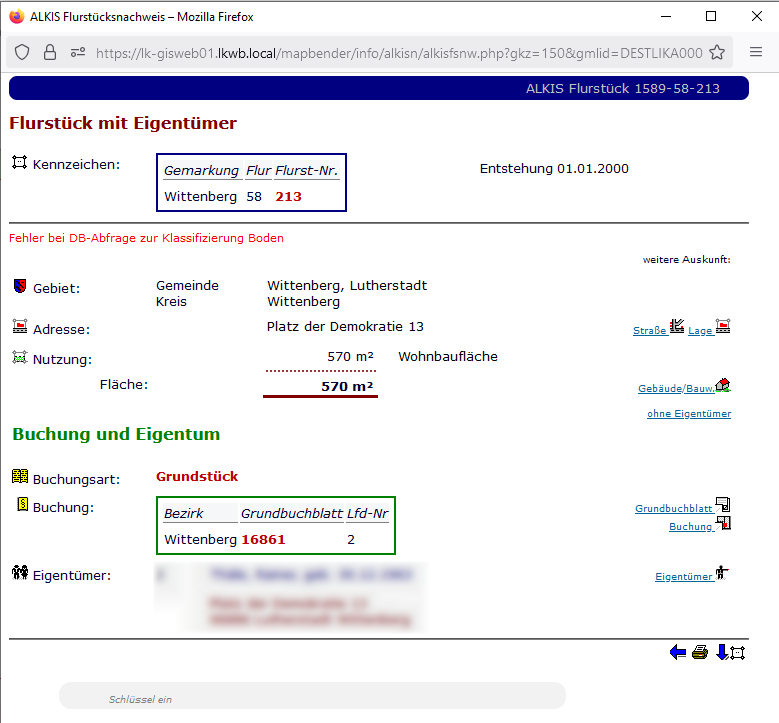Bookmark page with the star icon

[x=717, y=53]
